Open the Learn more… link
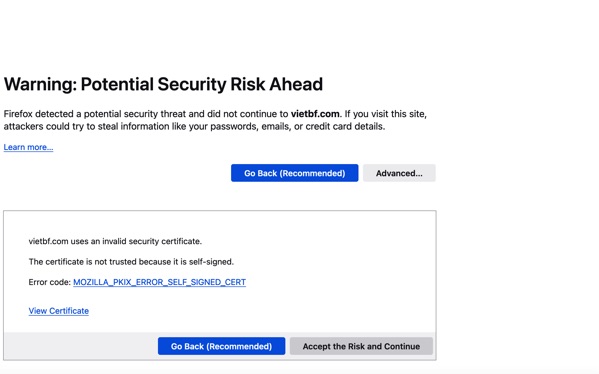Viewport: 599px width, 374px height. click(x=28, y=147)
